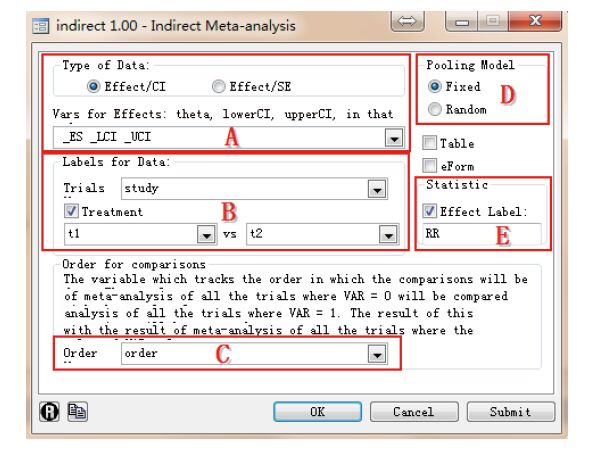Click the double-arrow resize titlebar button
The image size is (590, 449).
(x=408, y=21)
